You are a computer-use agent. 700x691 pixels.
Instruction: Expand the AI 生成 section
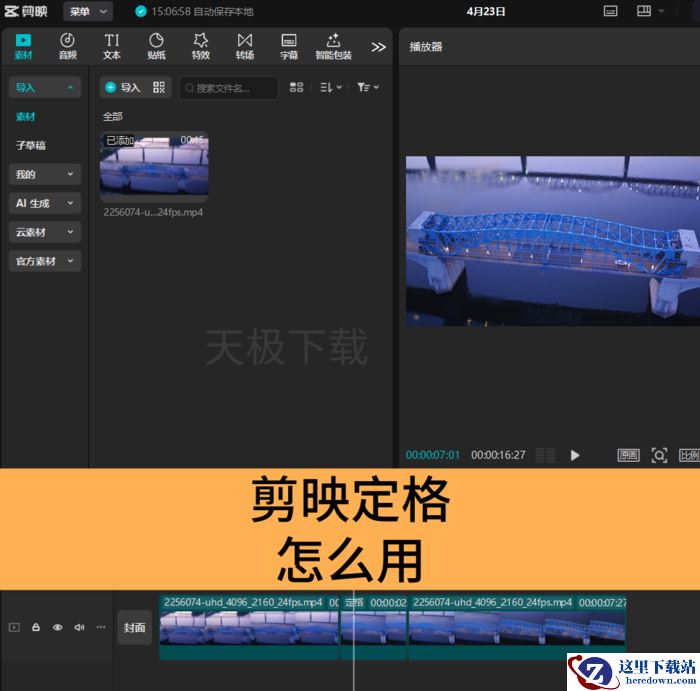click(x=45, y=203)
